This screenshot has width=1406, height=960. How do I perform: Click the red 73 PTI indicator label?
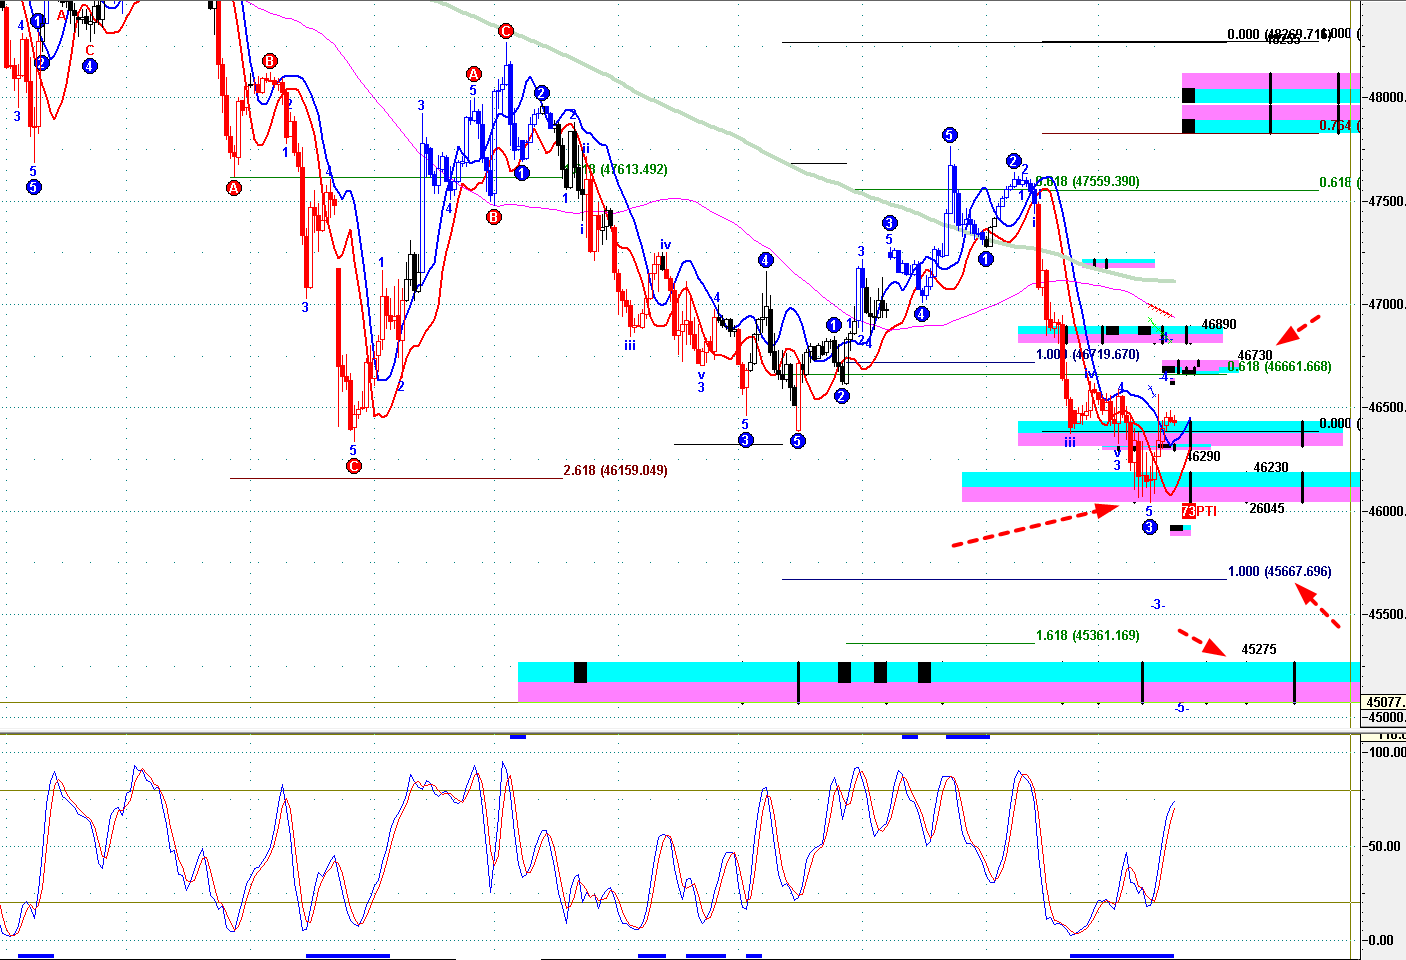click(1198, 511)
